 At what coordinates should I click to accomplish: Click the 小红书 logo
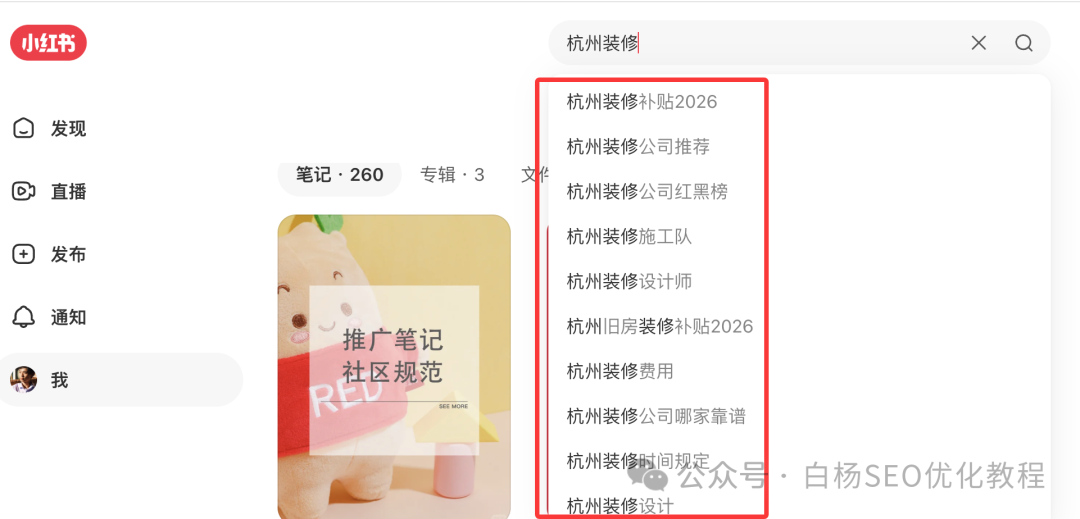48,43
